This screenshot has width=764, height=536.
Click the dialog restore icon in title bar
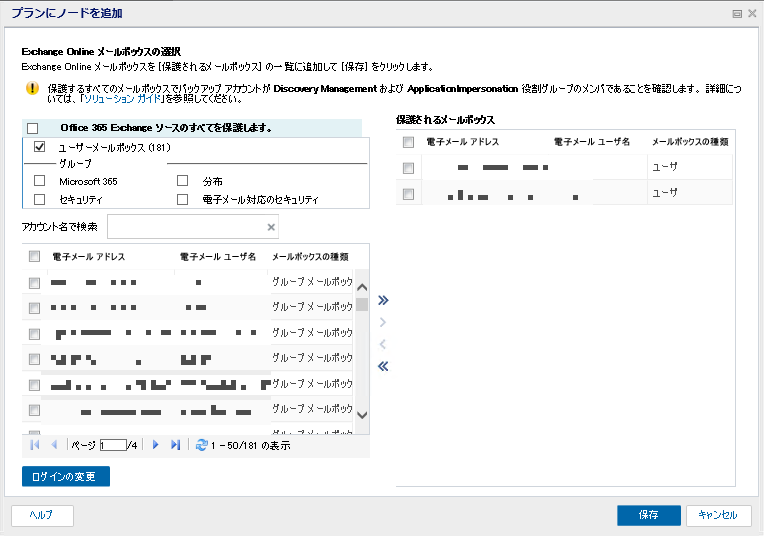click(737, 14)
